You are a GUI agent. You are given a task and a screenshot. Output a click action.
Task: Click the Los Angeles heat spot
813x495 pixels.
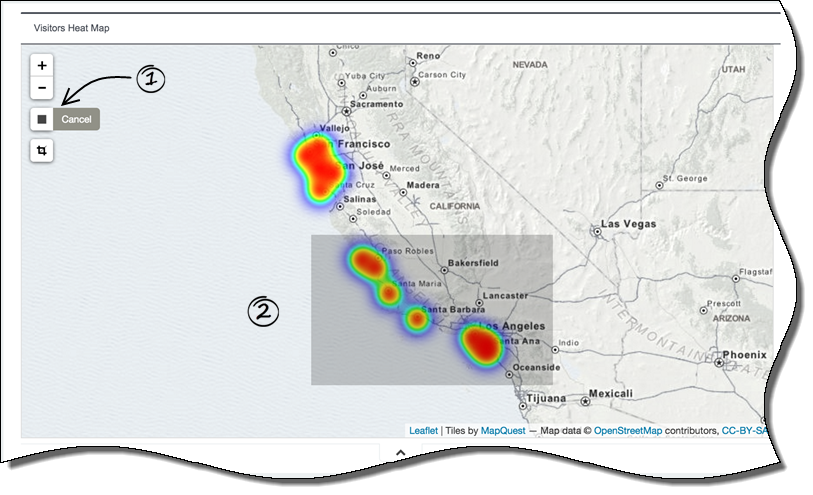[481, 345]
